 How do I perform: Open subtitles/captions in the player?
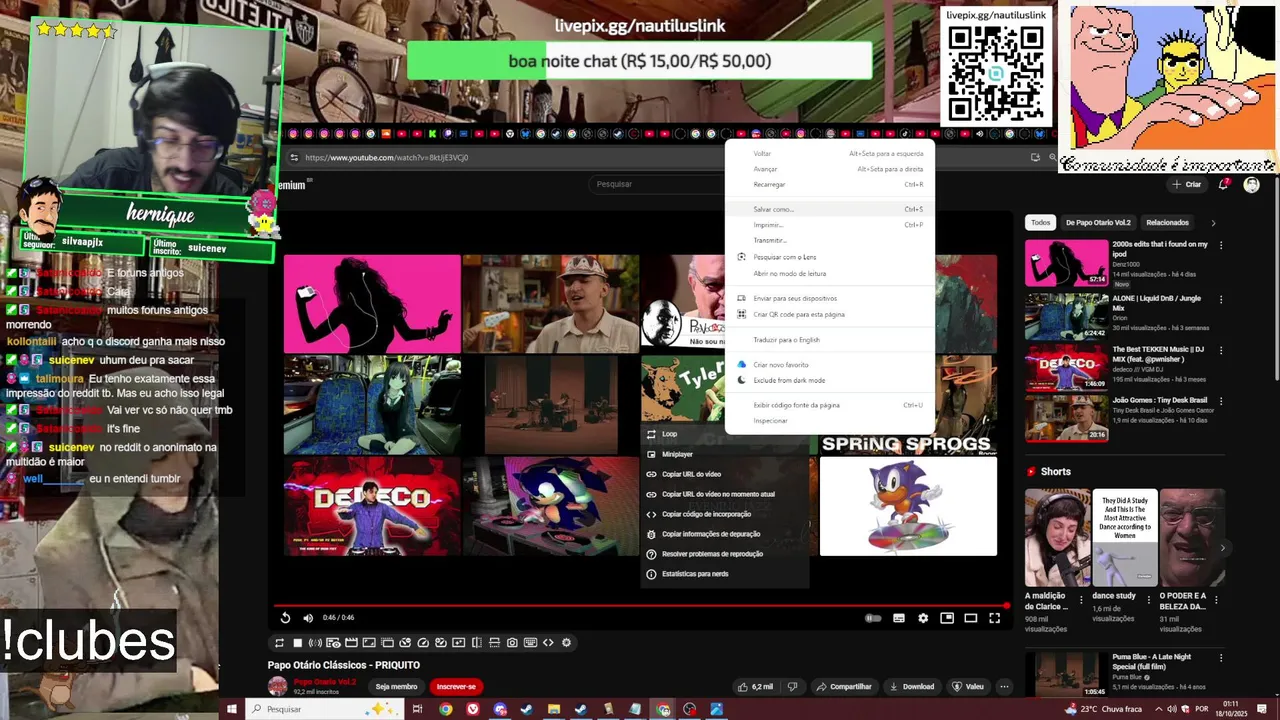[x=899, y=618]
